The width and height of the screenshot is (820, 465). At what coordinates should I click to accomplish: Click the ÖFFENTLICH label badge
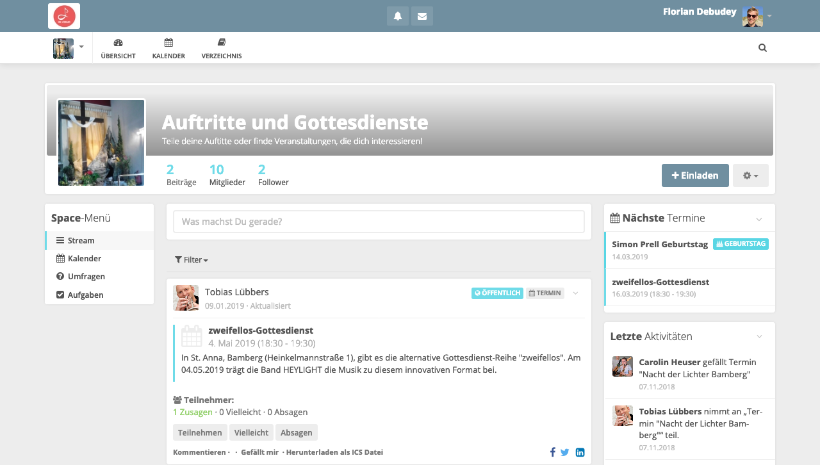click(497, 293)
